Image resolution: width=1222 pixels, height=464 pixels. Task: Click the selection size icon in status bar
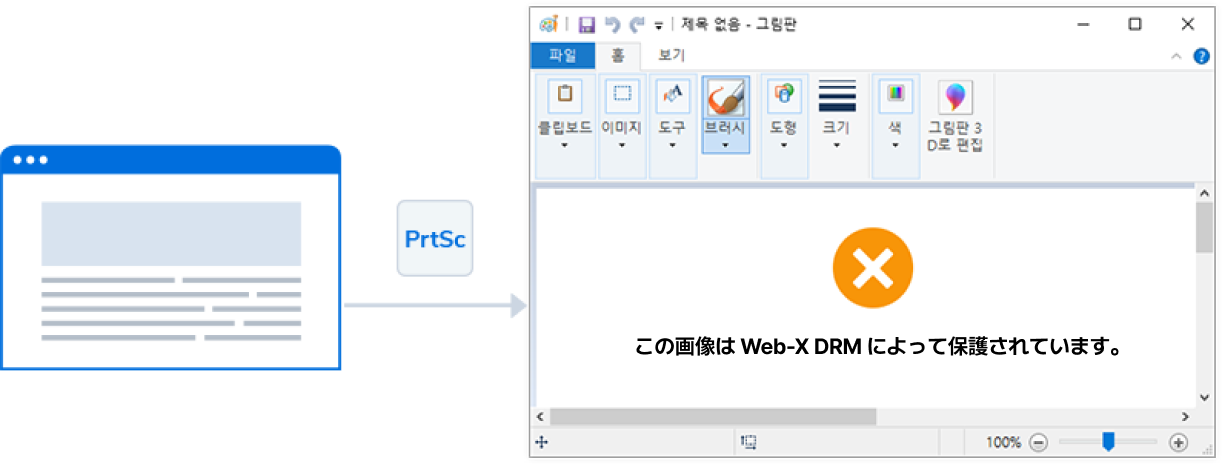(x=748, y=442)
